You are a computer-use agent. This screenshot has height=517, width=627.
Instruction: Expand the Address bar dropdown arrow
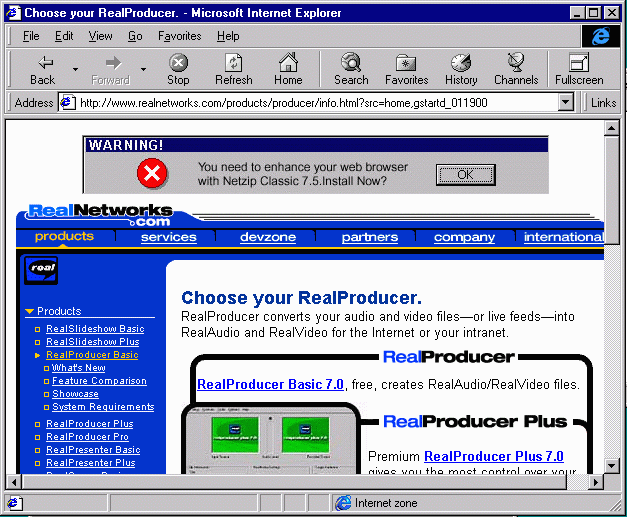pyautogui.click(x=566, y=102)
